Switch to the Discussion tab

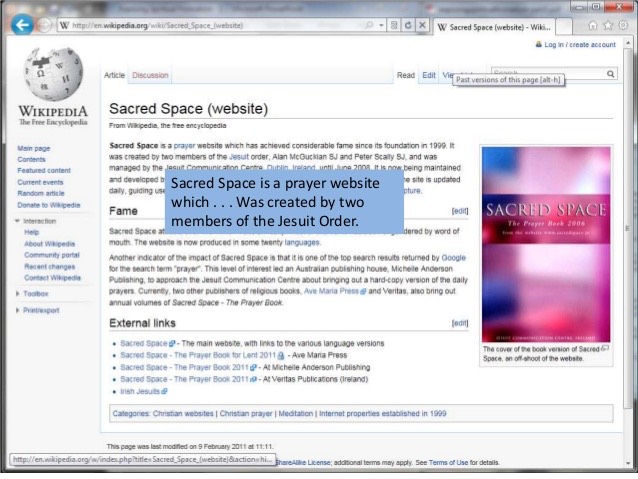coord(150,75)
